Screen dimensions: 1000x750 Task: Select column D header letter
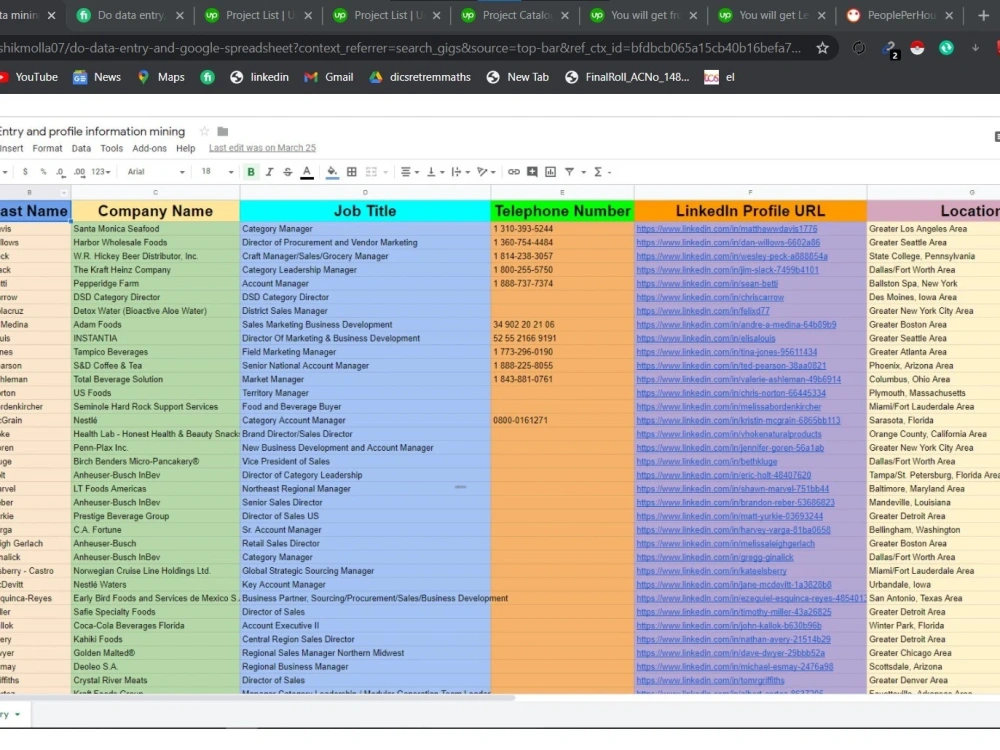coord(365,192)
